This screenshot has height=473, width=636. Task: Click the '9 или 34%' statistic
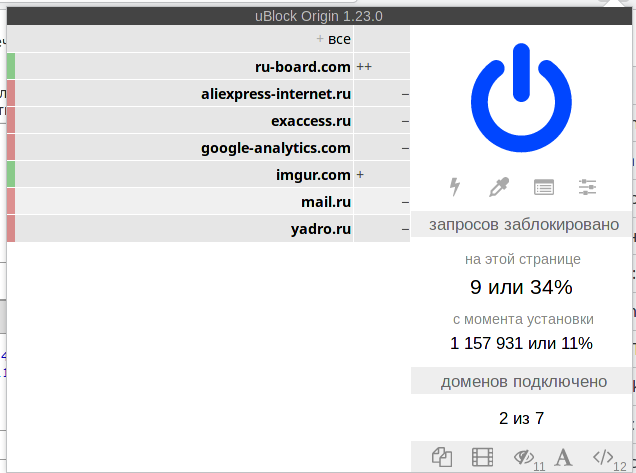[521, 287]
